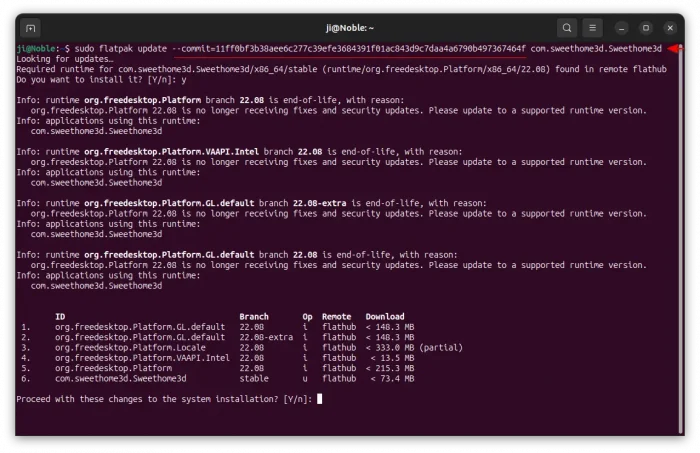The width and height of the screenshot is (700, 453).
Task: Maximize the terminal window
Action: click(x=646, y=28)
